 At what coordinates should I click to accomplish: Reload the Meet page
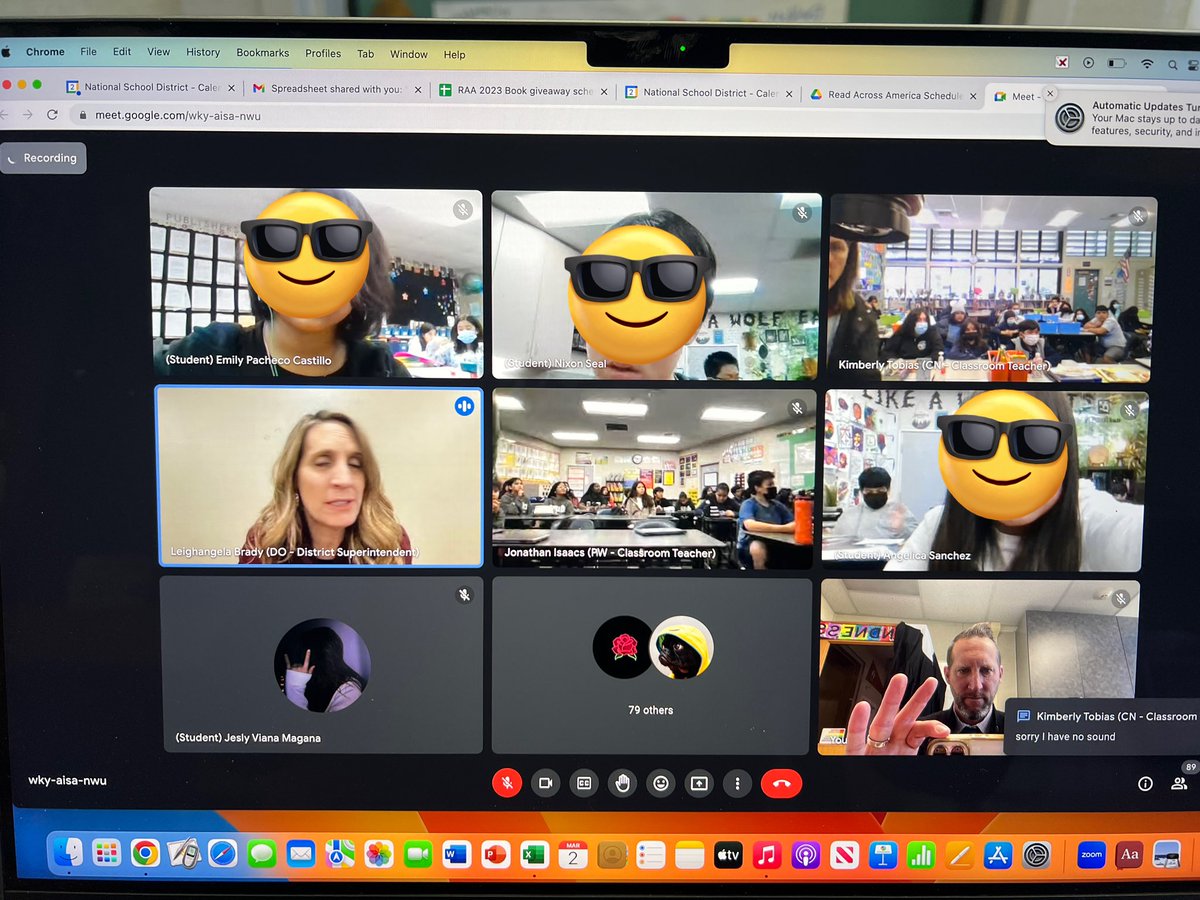click(x=52, y=114)
